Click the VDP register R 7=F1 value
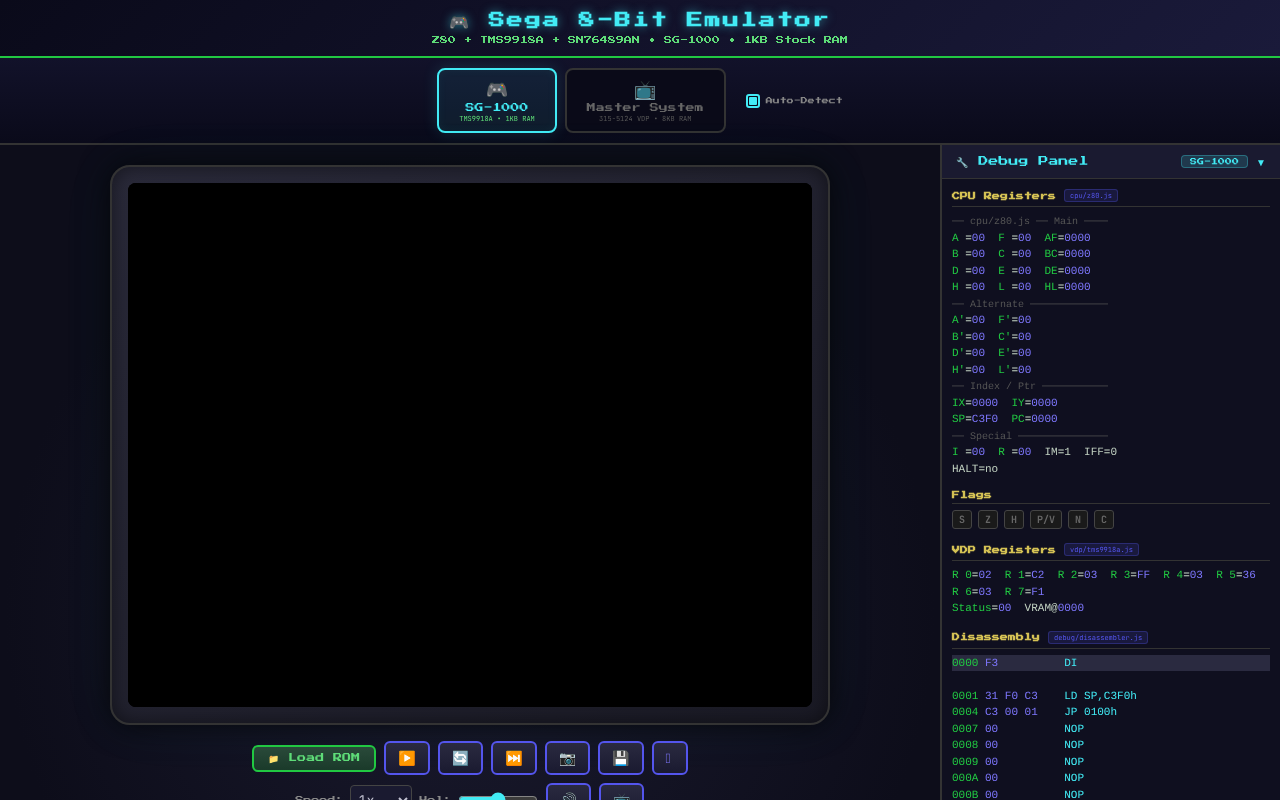Image resolution: width=1280 pixels, height=800 pixels. coord(1024,592)
